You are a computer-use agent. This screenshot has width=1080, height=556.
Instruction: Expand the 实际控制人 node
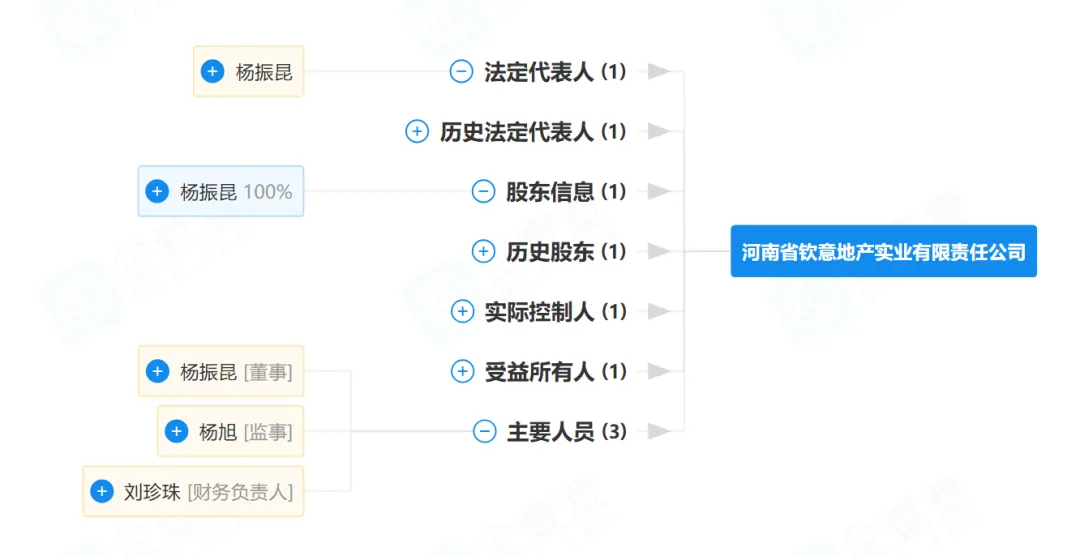click(462, 311)
